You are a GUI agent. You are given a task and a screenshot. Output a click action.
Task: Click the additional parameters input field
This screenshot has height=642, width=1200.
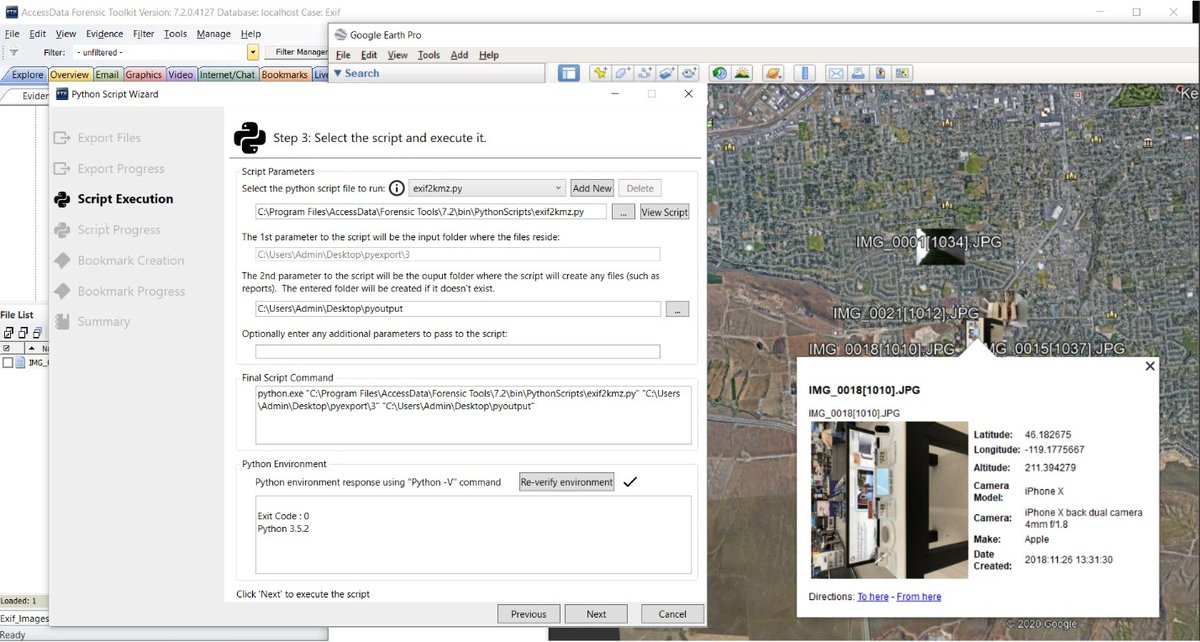(458, 351)
